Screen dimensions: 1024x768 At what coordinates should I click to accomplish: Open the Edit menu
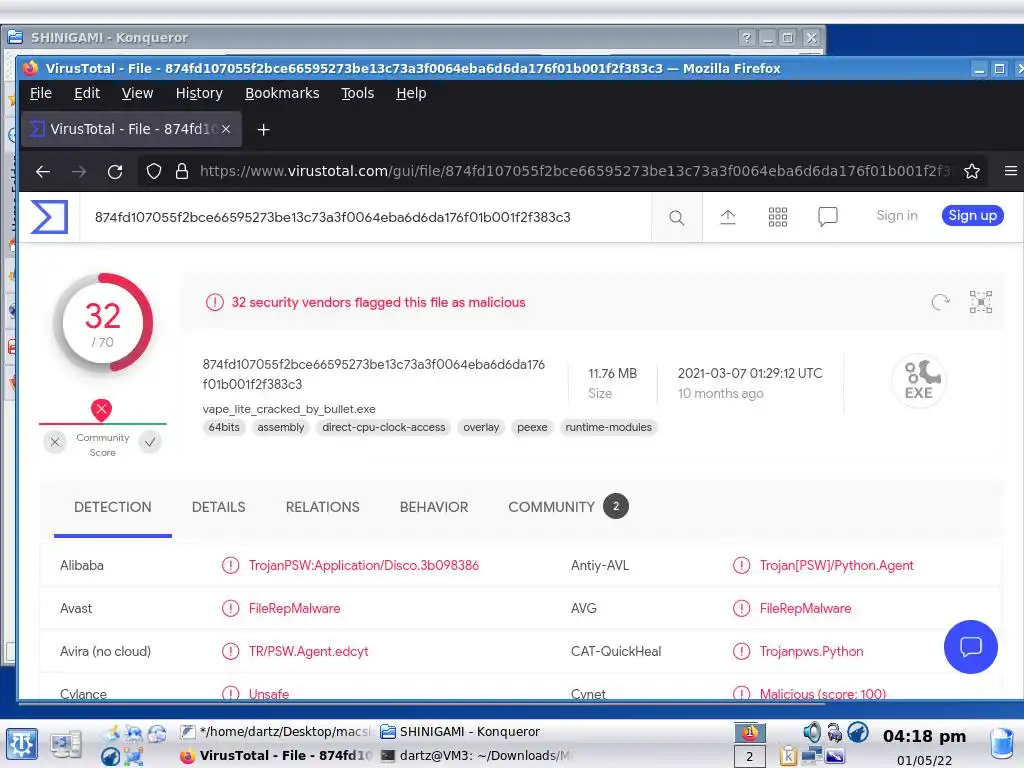[x=87, y=93]
